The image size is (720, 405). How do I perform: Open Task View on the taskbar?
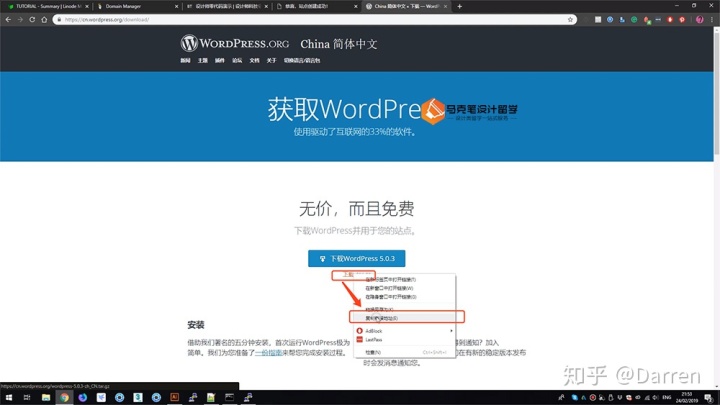point(27,397)
